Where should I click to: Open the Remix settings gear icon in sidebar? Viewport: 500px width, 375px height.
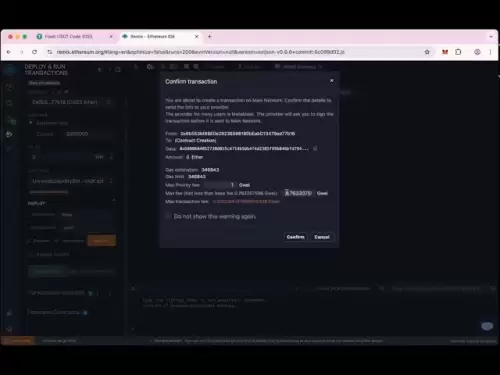(x=9, y=329)
